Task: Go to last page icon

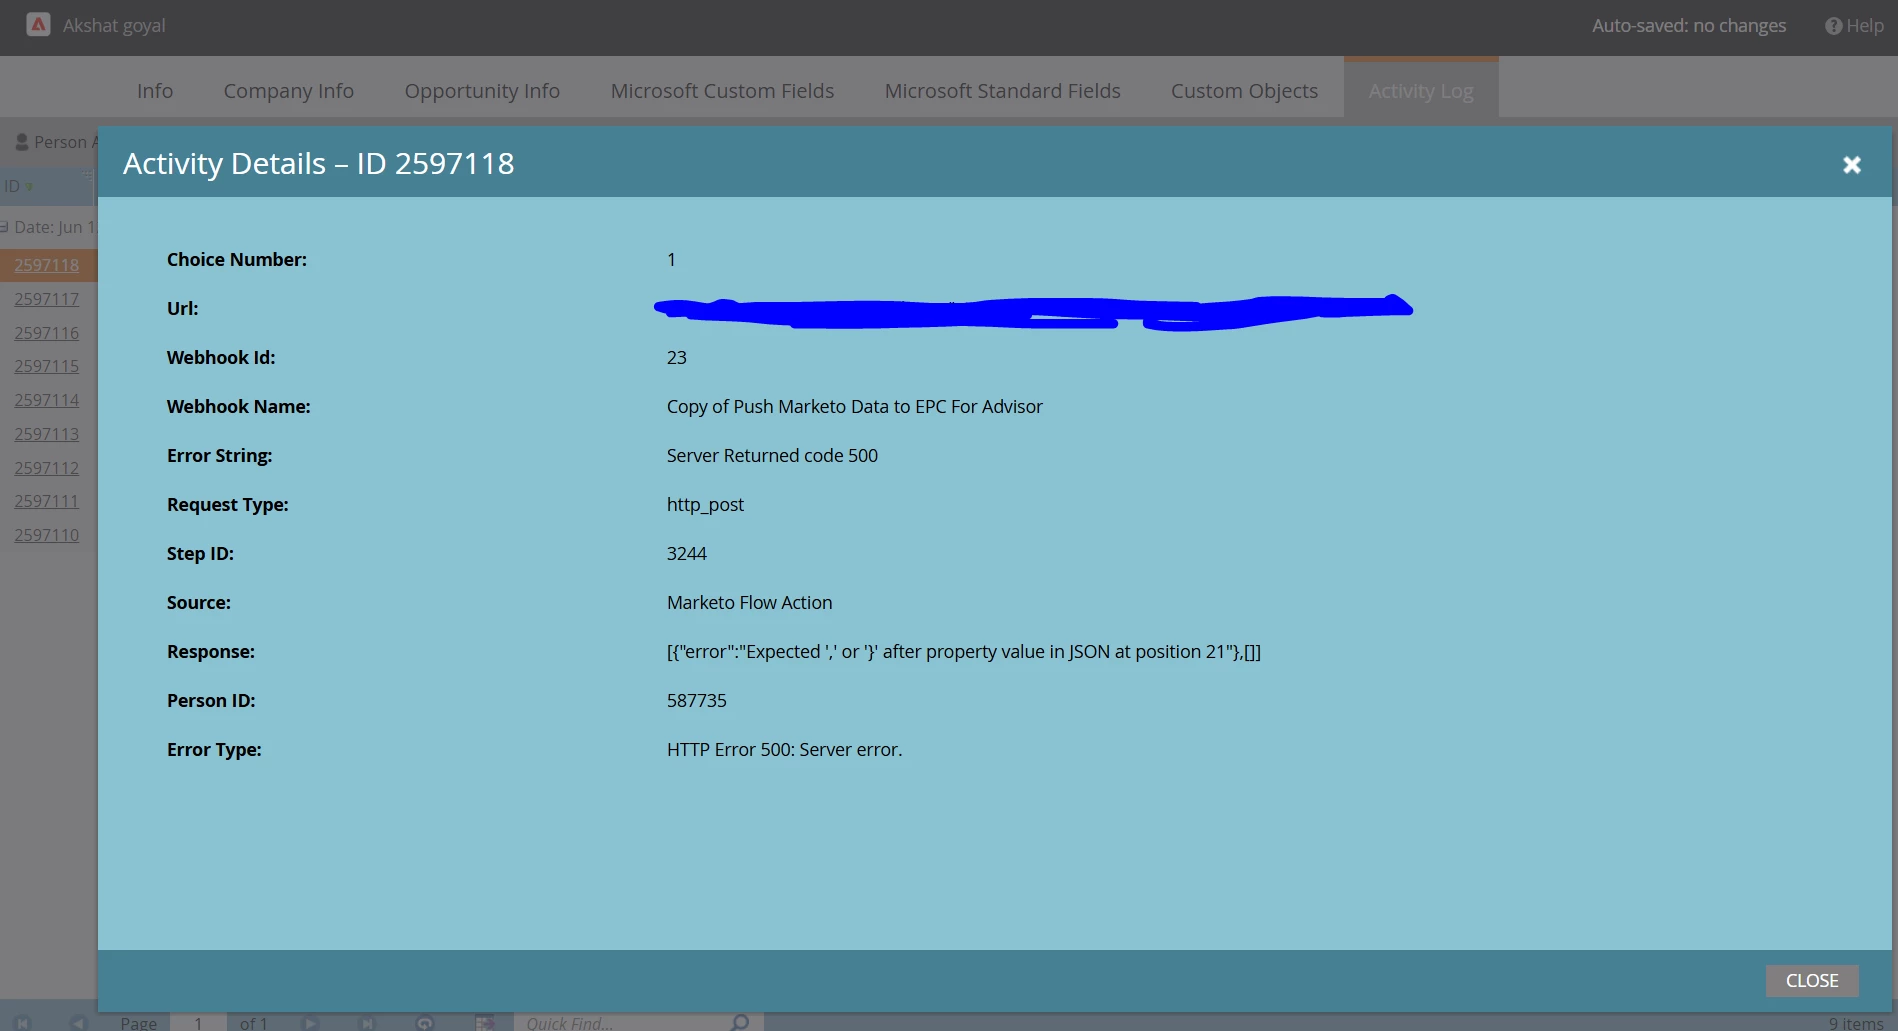Action: (367, 1023)
